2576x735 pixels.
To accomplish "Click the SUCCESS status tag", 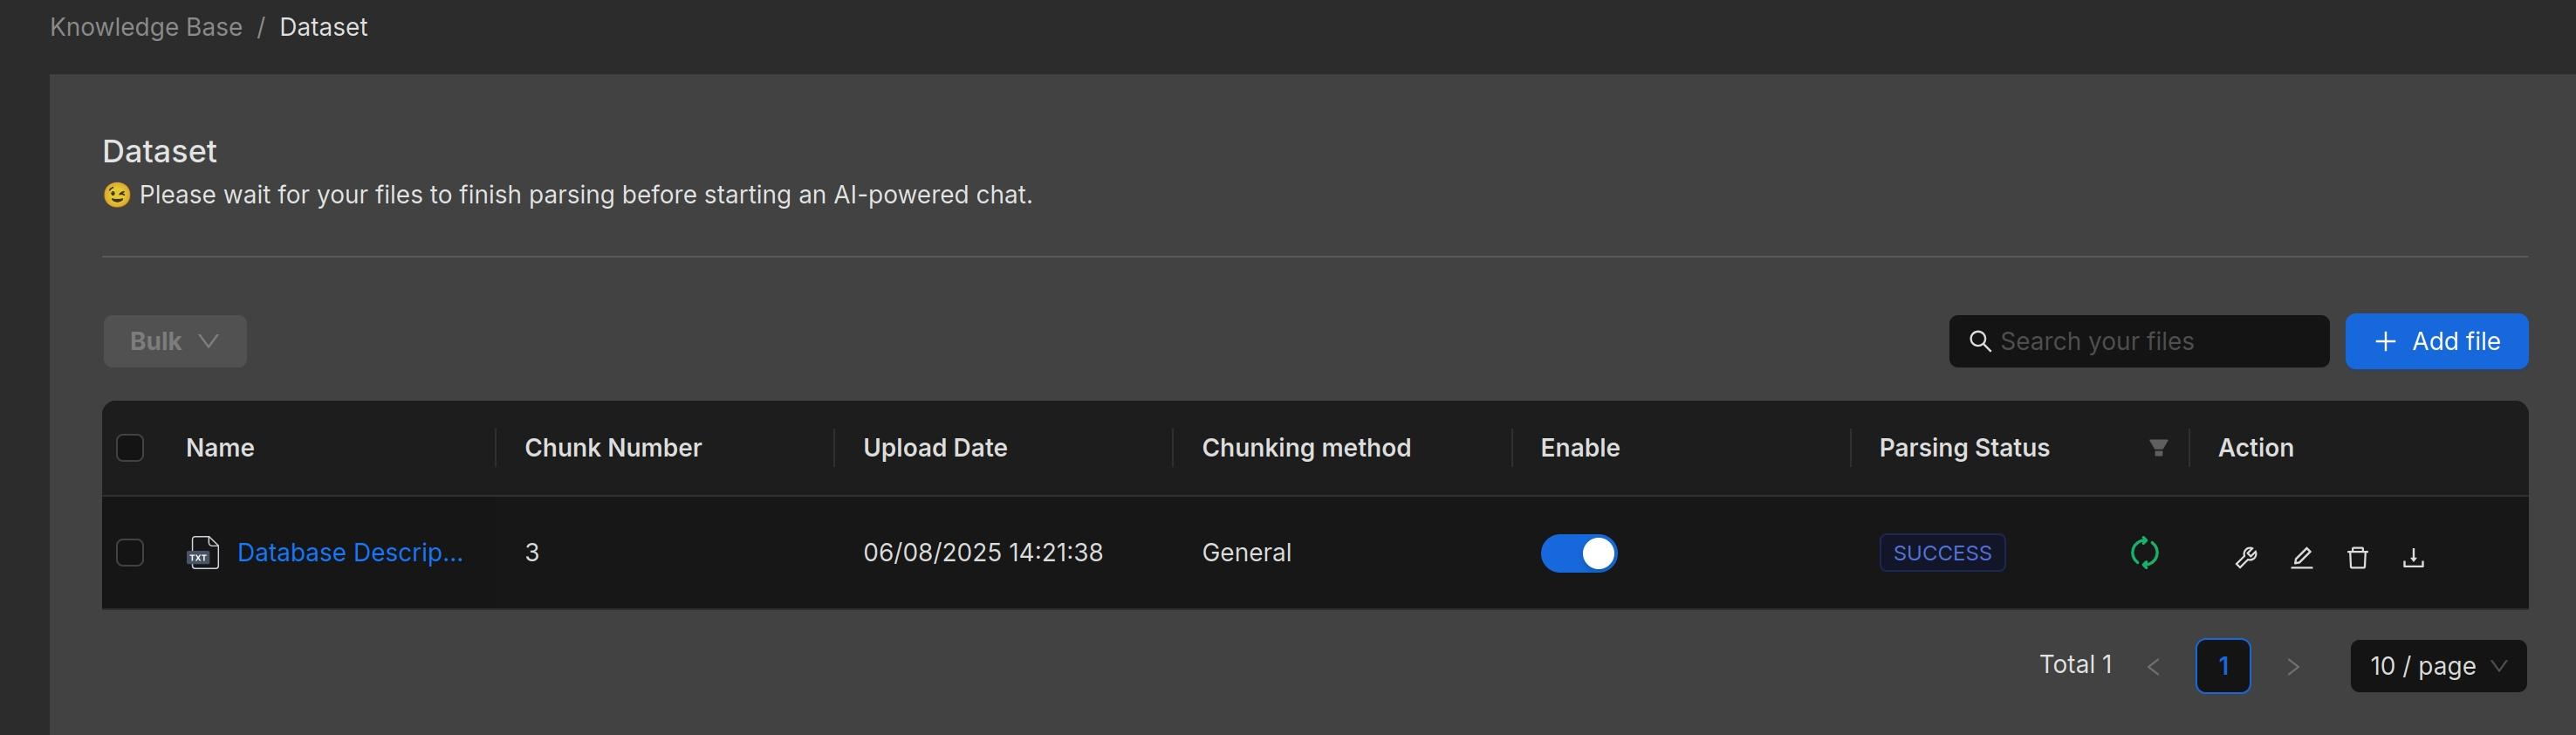I will point(1941,553).
